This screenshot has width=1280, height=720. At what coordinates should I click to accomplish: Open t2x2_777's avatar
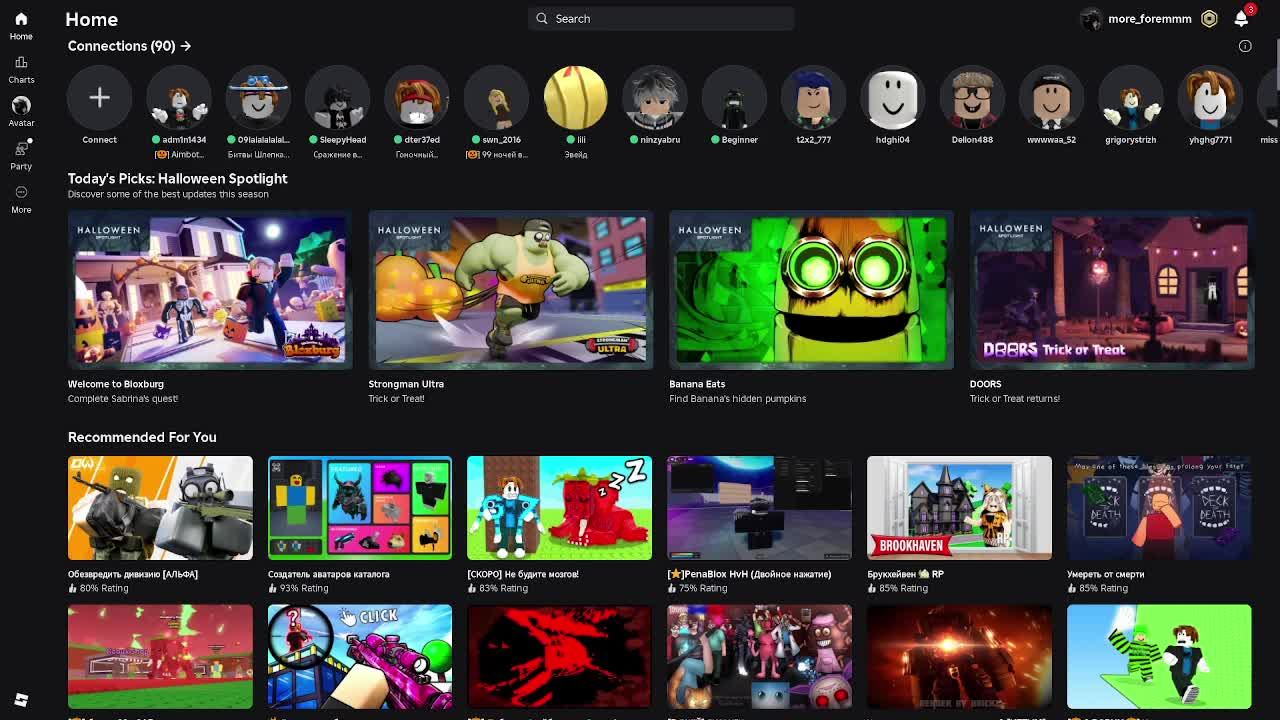[813, 98]
